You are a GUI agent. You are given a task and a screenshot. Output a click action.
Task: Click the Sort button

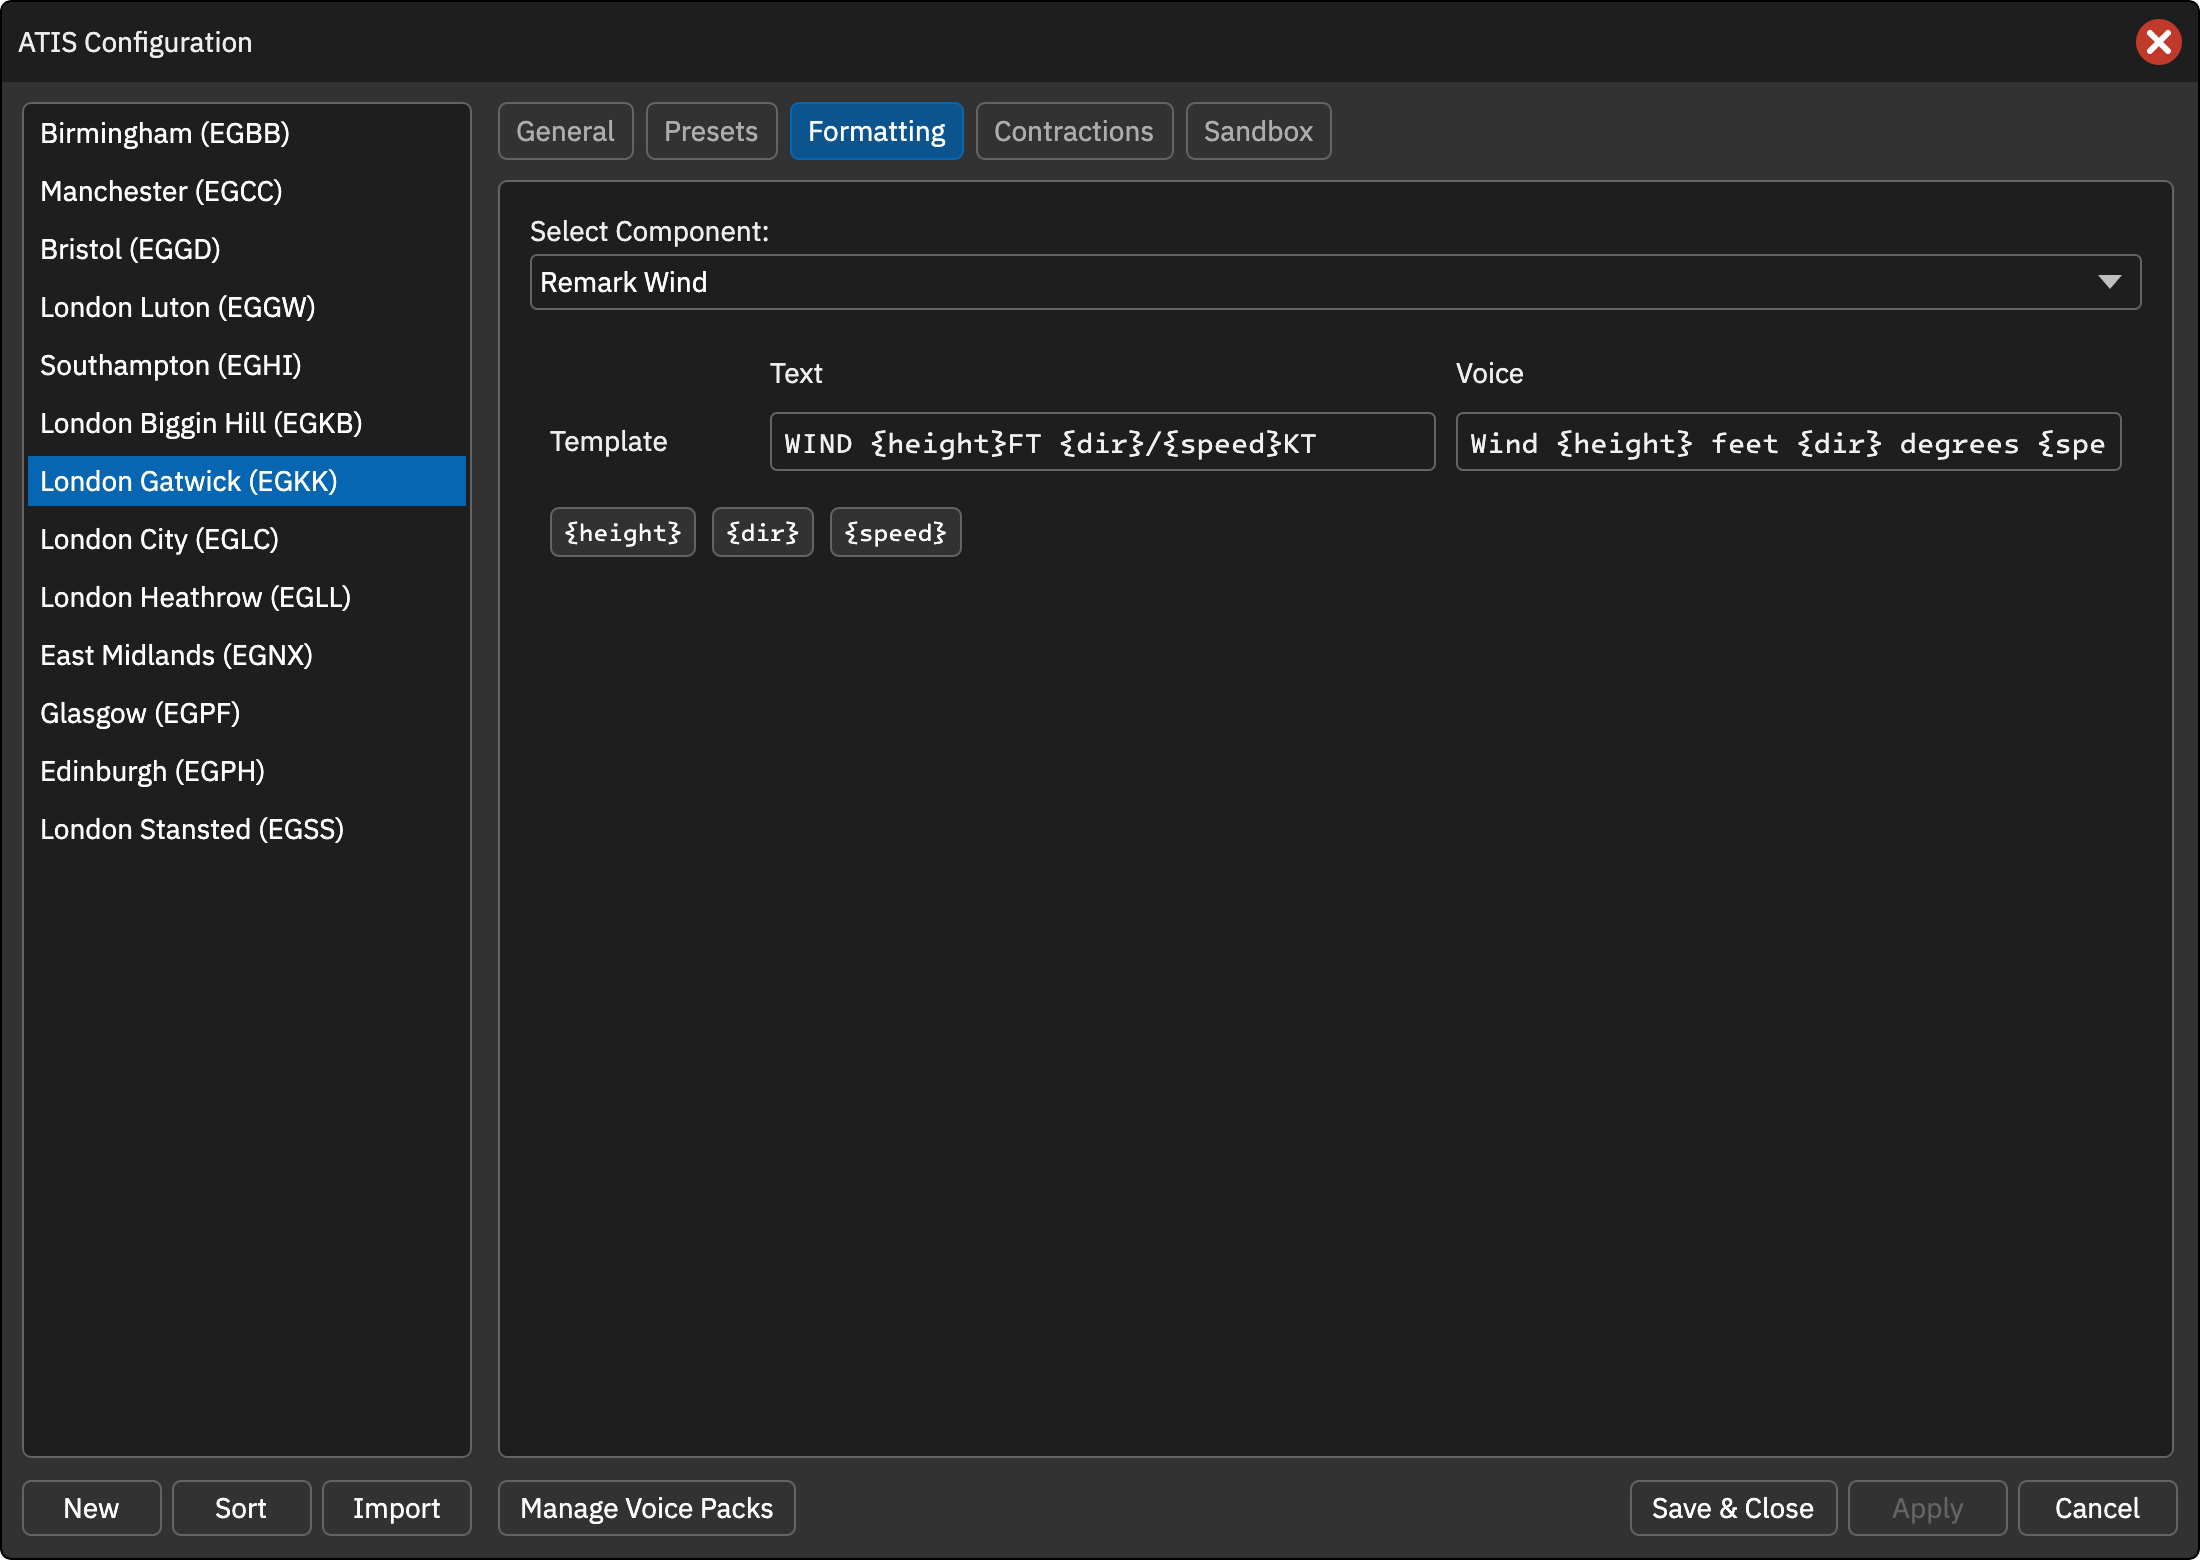(x=241, y=1508)
